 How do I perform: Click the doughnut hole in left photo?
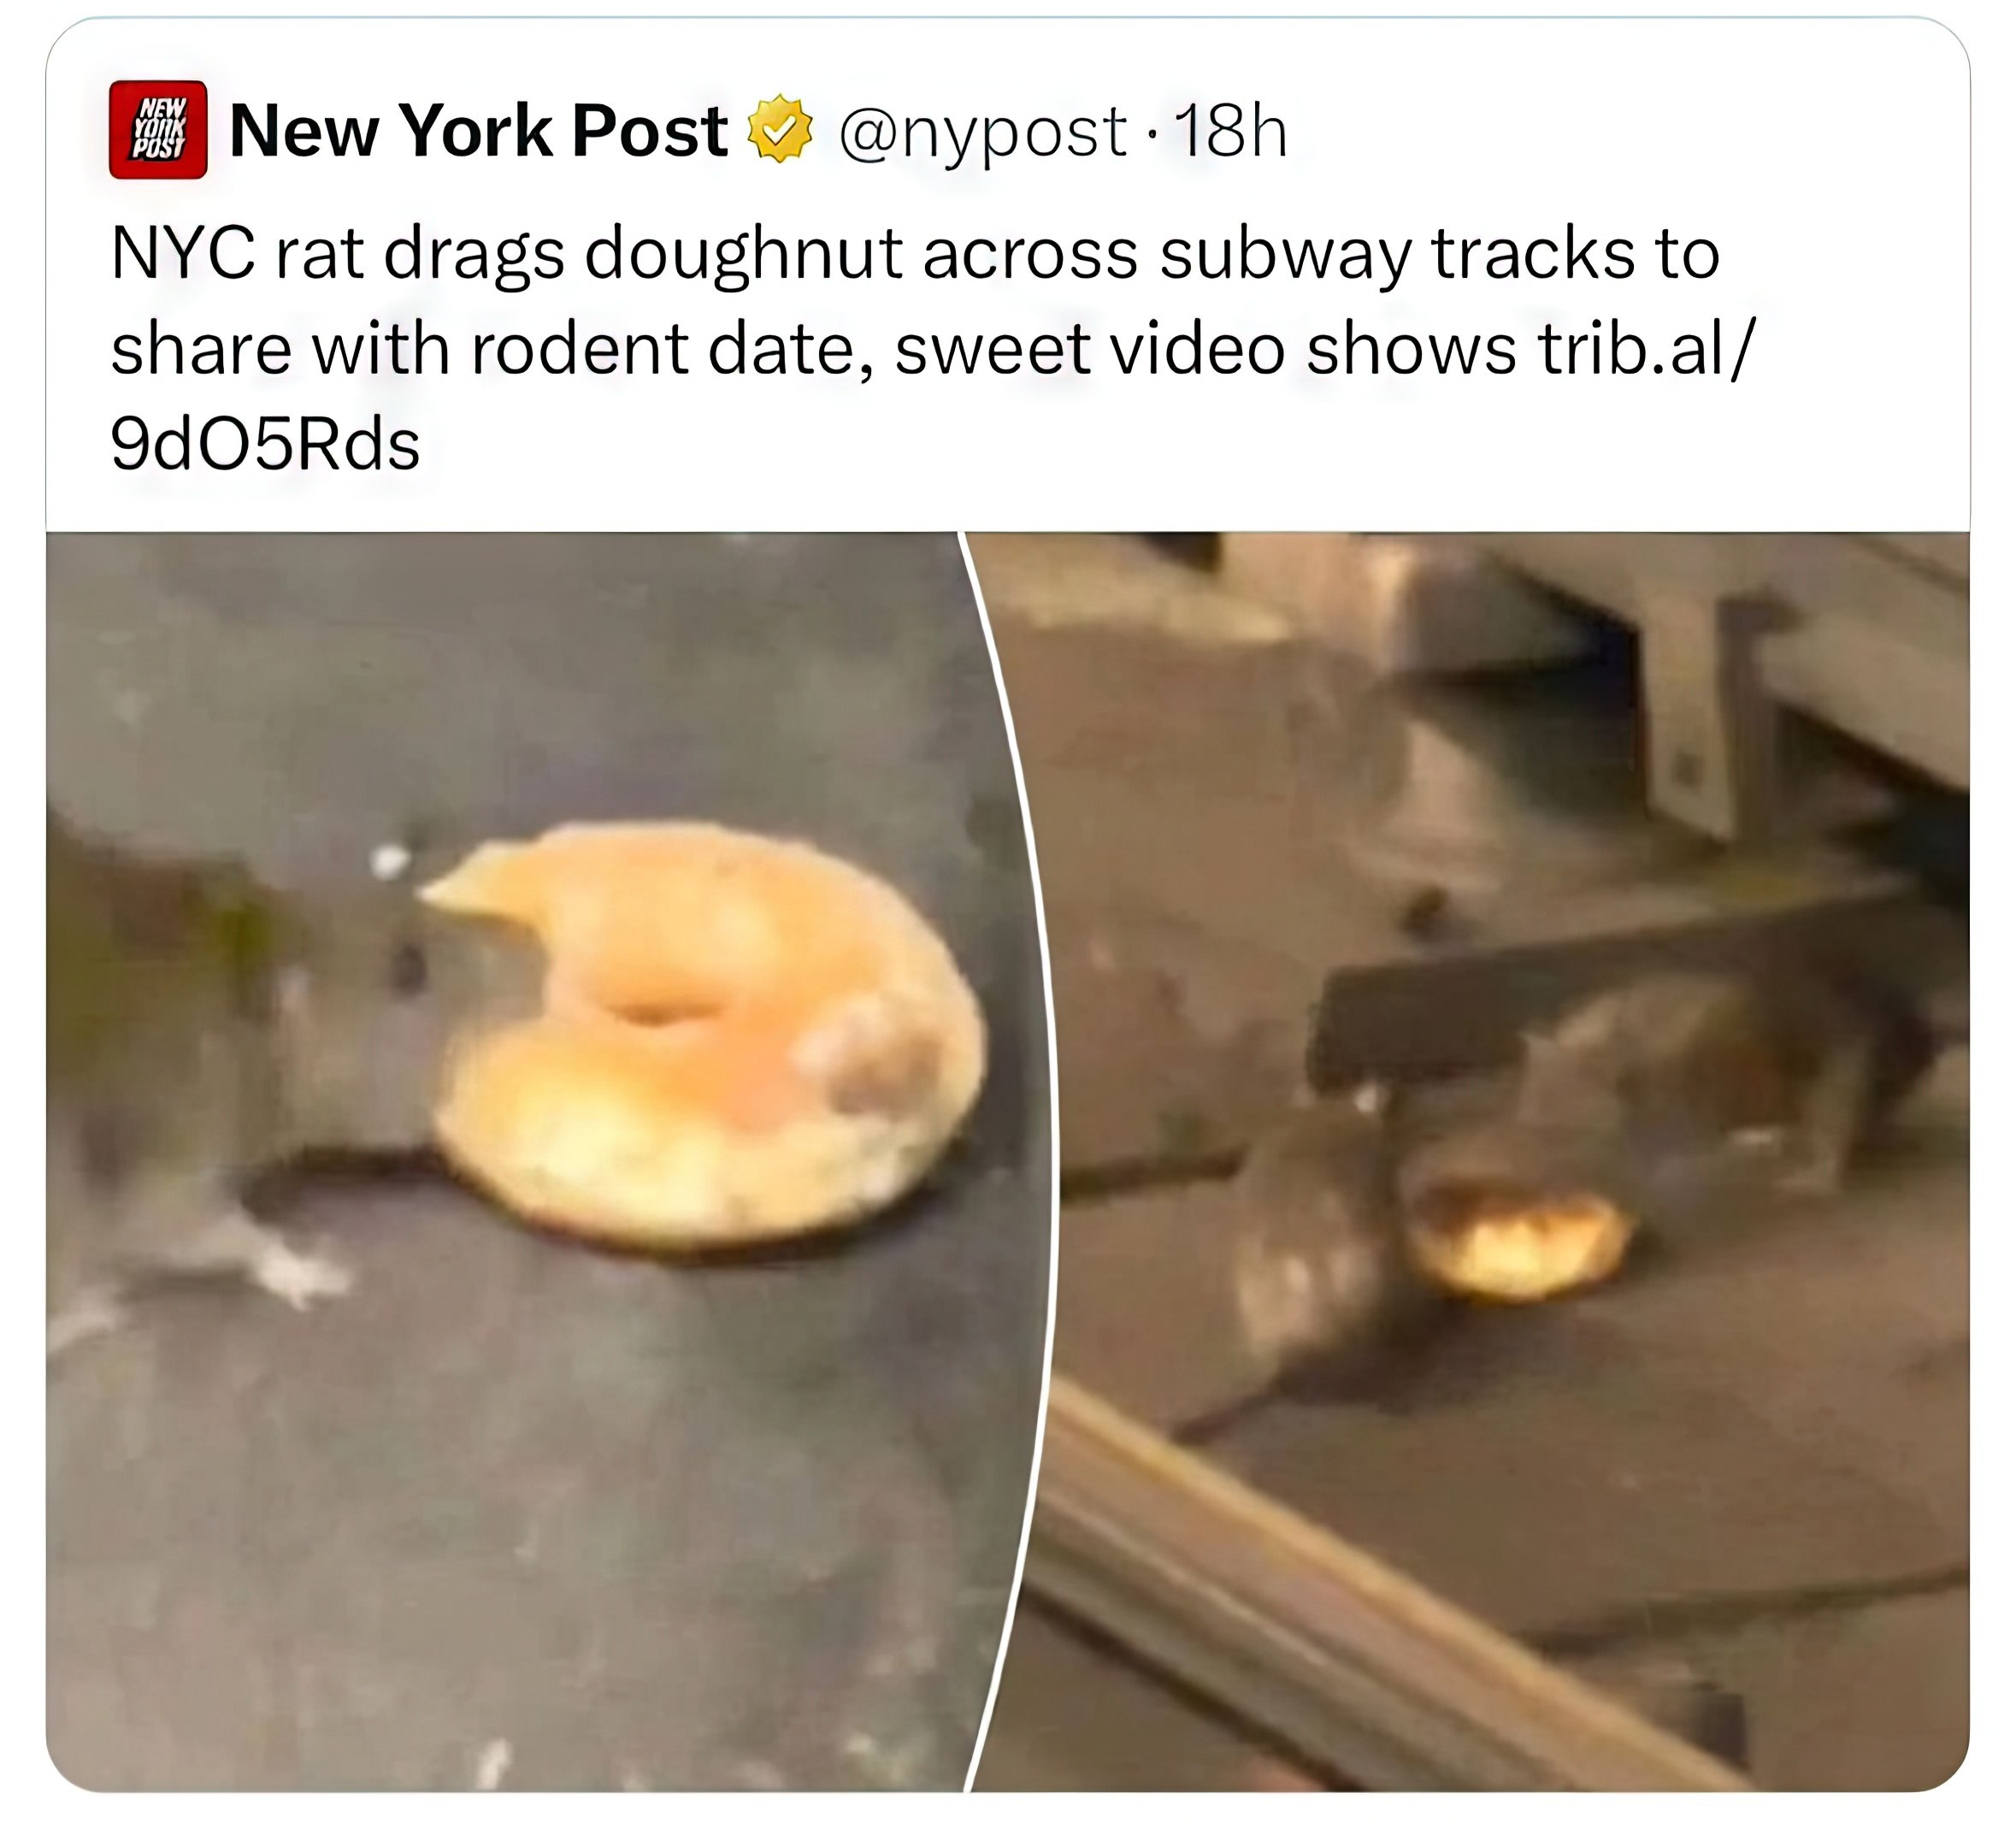655,1010
